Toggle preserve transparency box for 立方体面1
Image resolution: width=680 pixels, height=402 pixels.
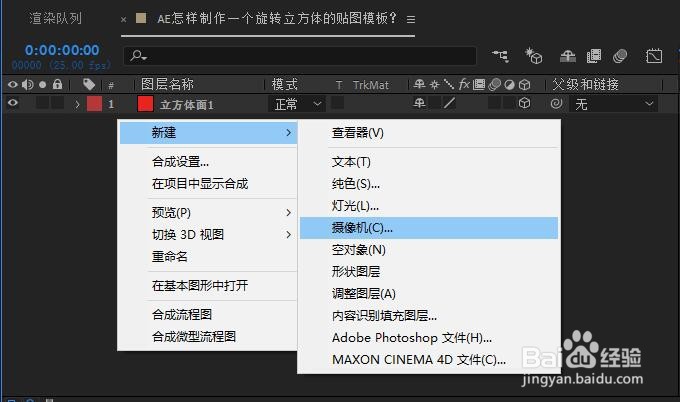coord(338,103)
